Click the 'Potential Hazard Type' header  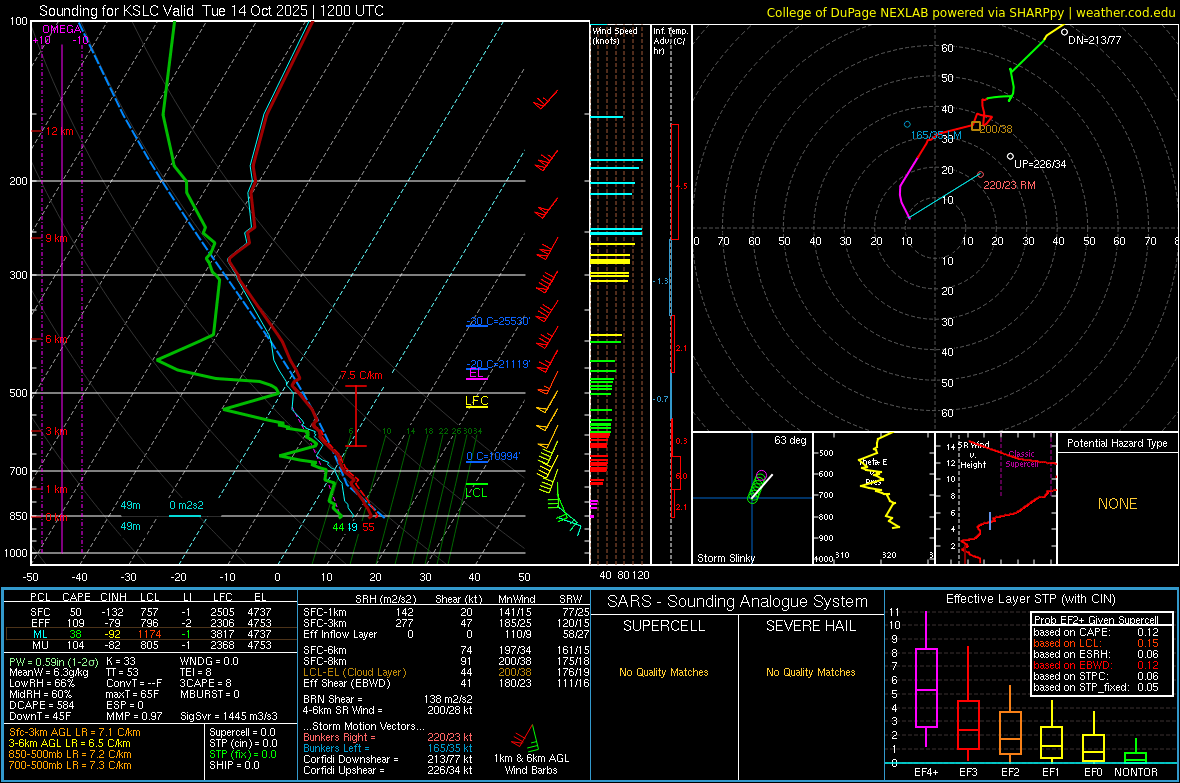point(1117,443)
